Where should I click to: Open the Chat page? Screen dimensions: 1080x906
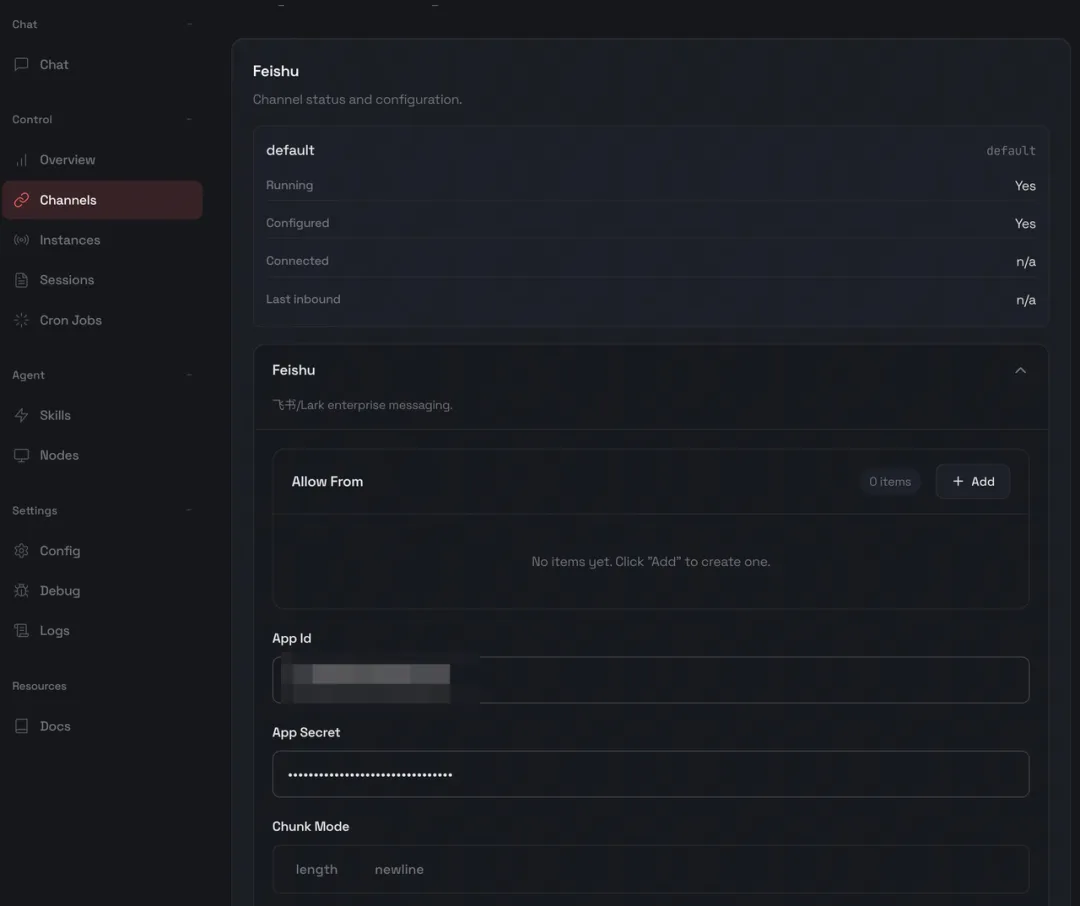[102, 64]
